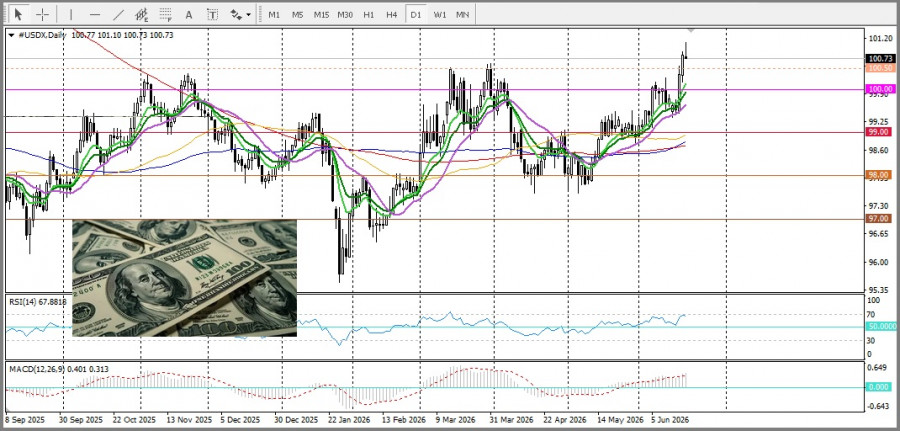Click the dollar bills image on chart
The image size is (900, 431).
click(x=184, y=278)
